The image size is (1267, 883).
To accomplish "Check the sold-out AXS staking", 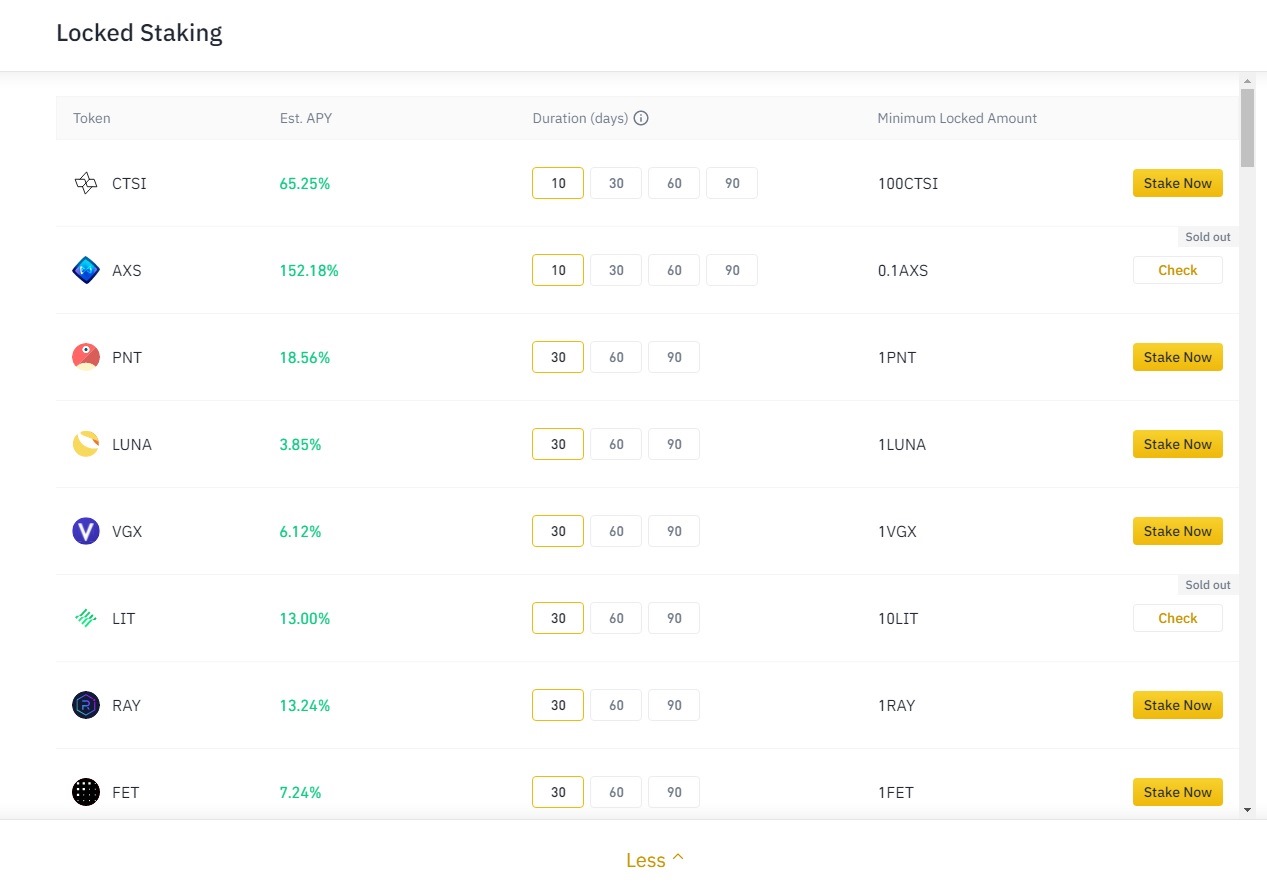I will (x=1178, y=270).
